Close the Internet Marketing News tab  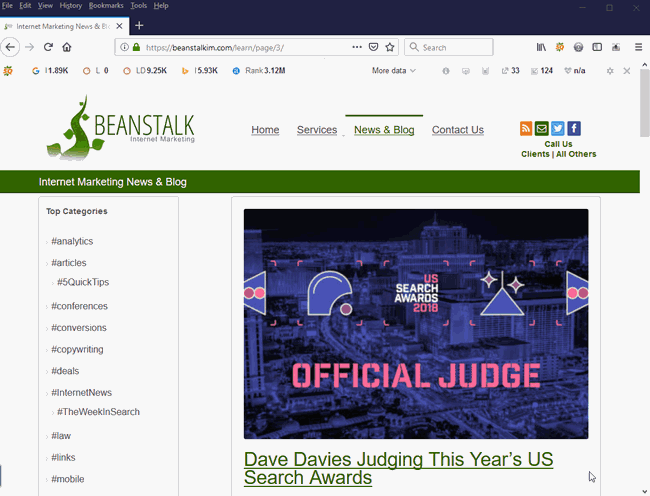pyautogui.click(x=119, y=26)
